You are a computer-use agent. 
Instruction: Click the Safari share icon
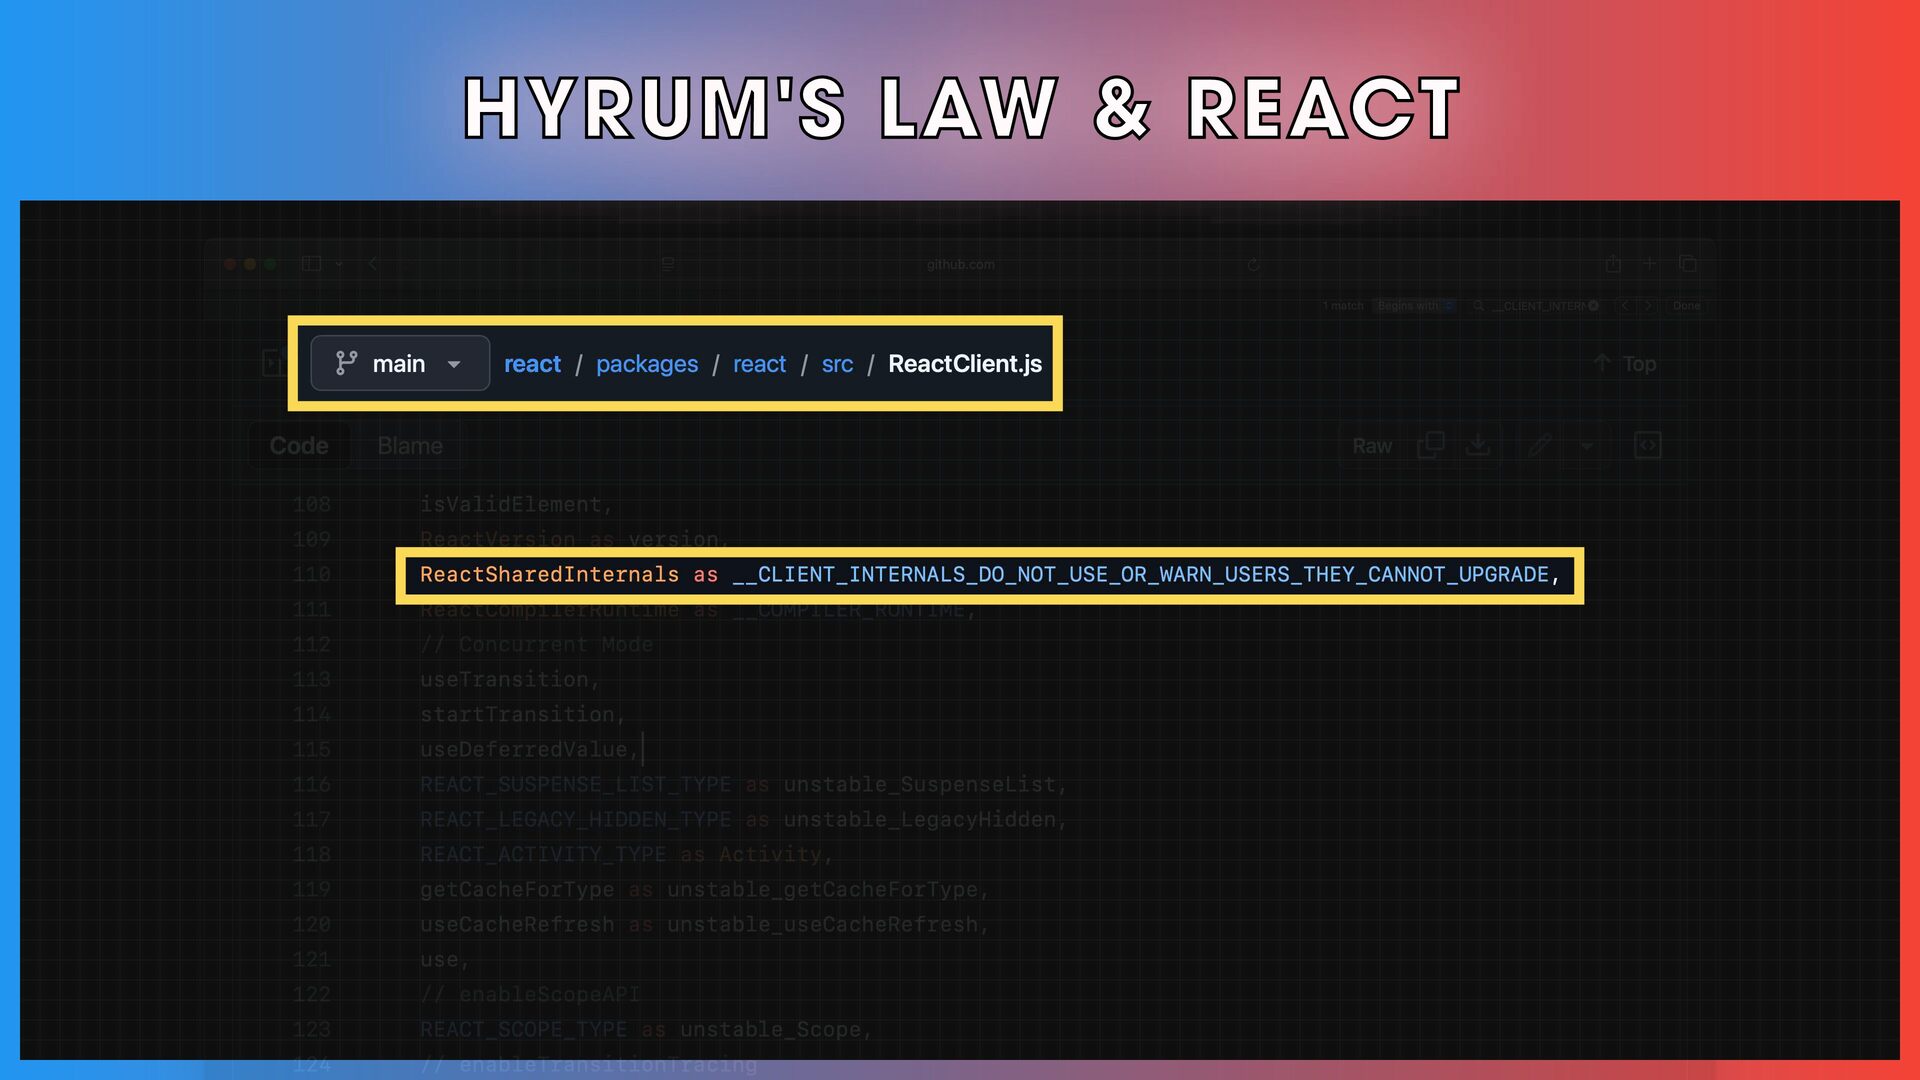coord(1613,264)
